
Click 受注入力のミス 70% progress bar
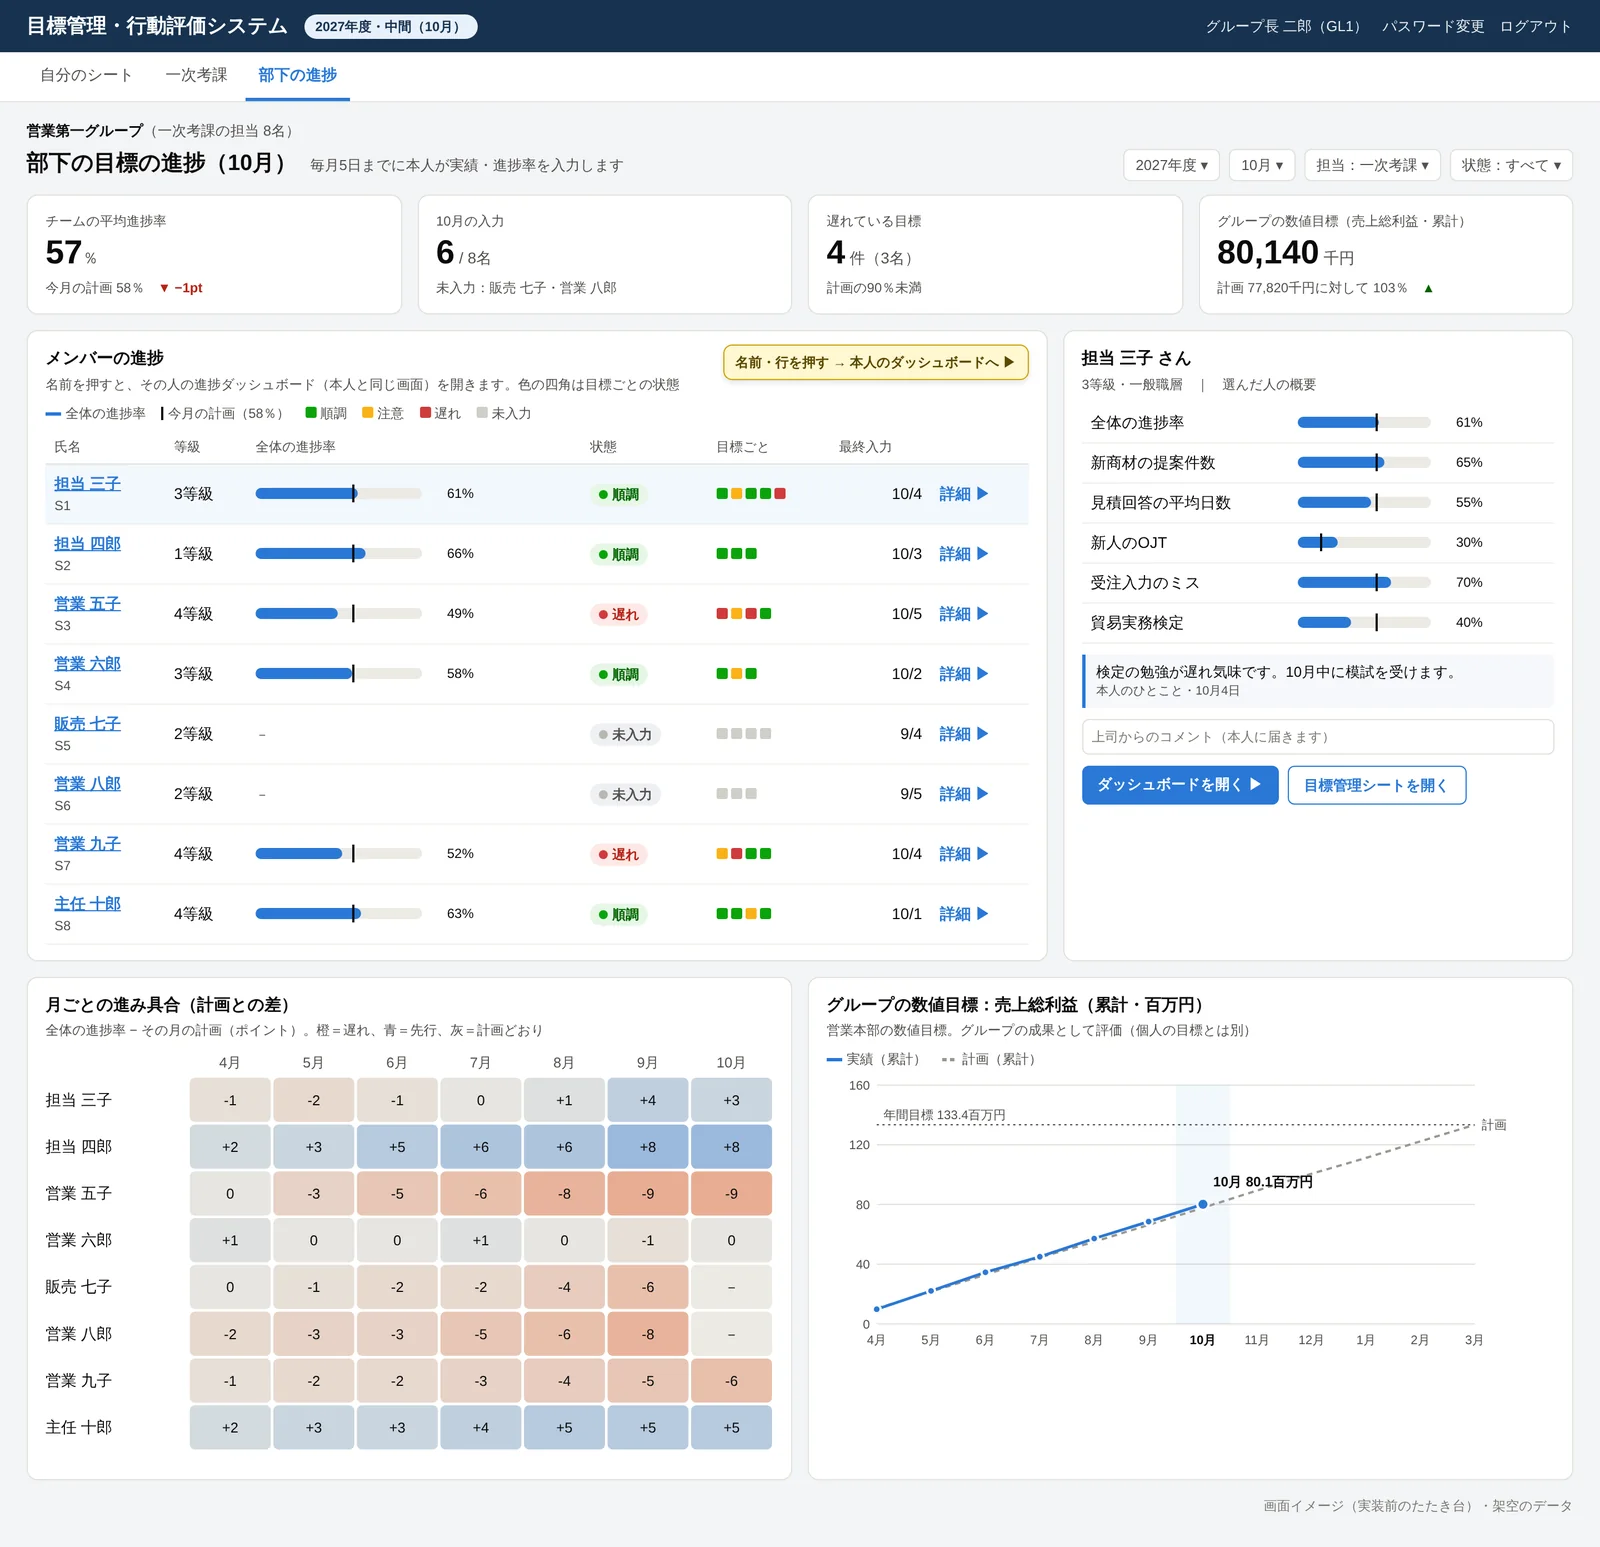[x=1364, y=582]
